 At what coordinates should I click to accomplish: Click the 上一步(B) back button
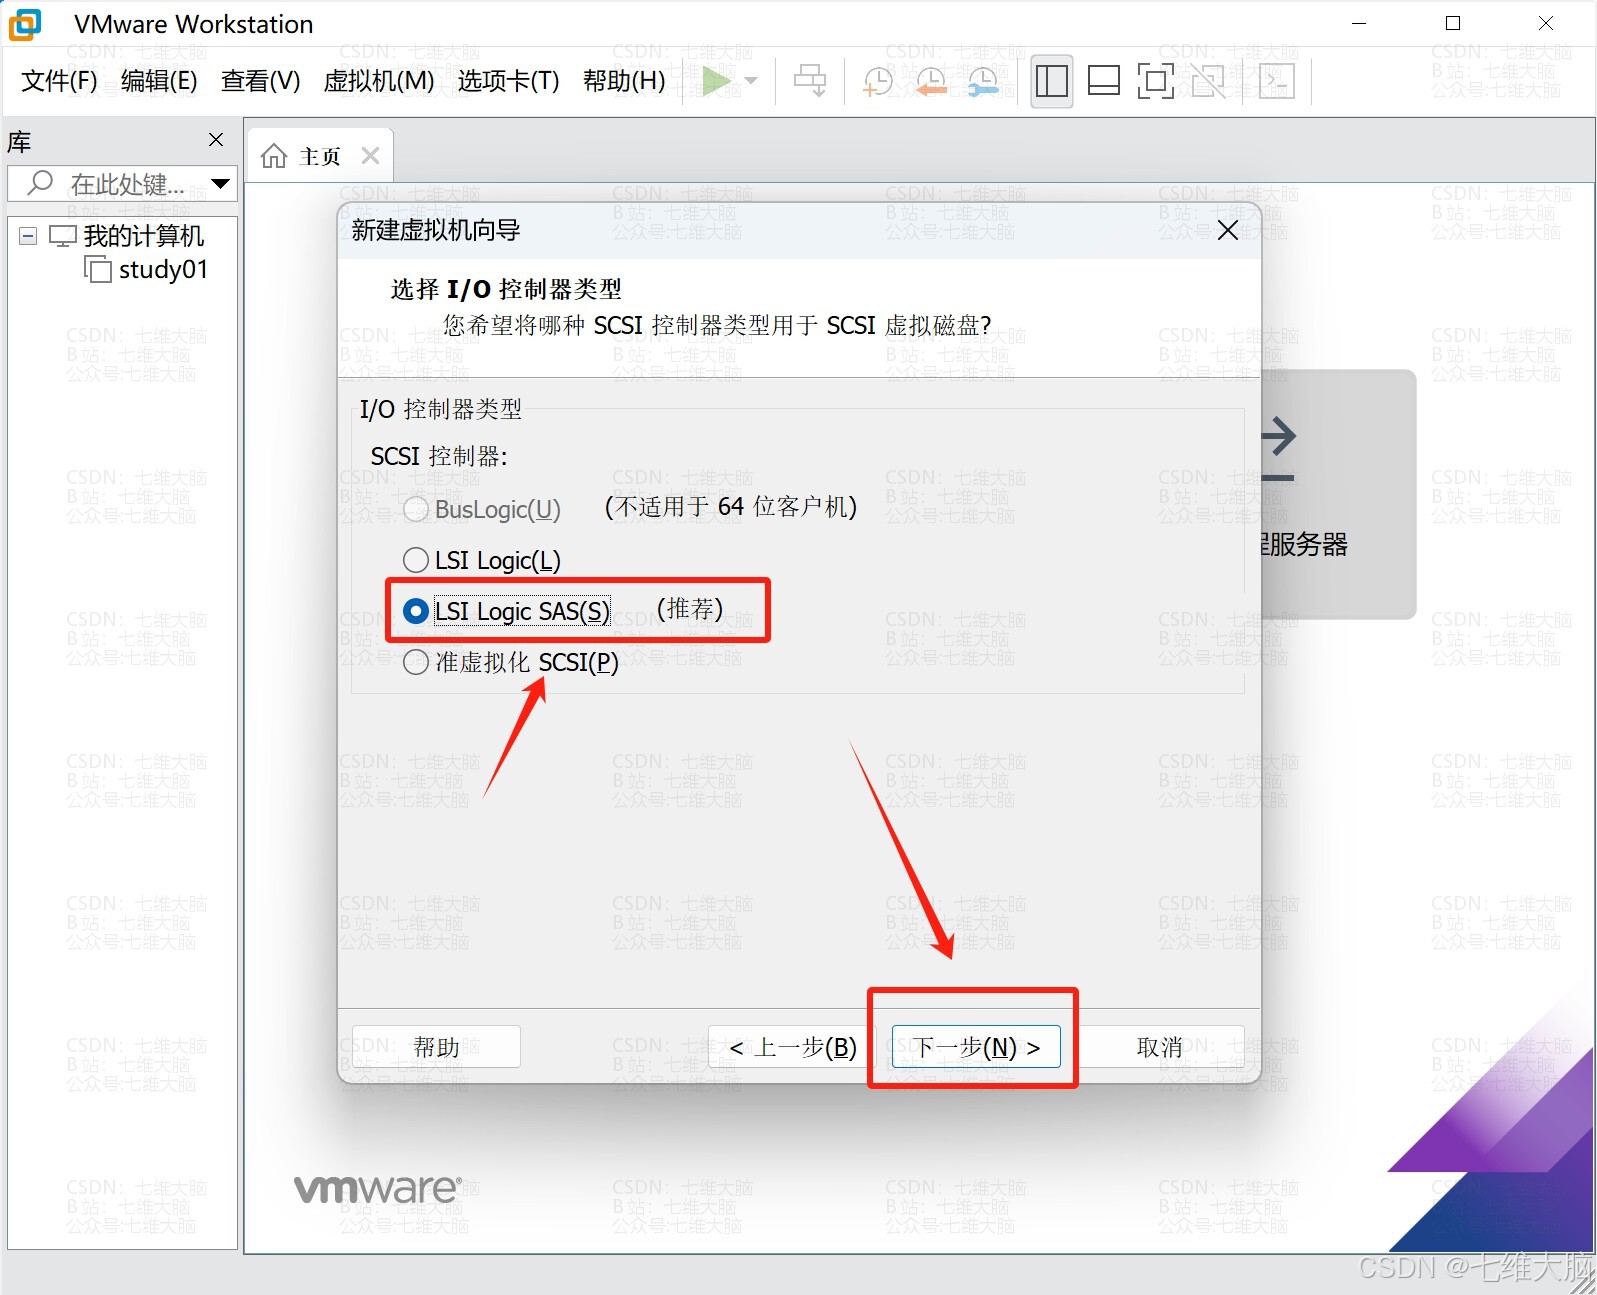pos(793,1047)
